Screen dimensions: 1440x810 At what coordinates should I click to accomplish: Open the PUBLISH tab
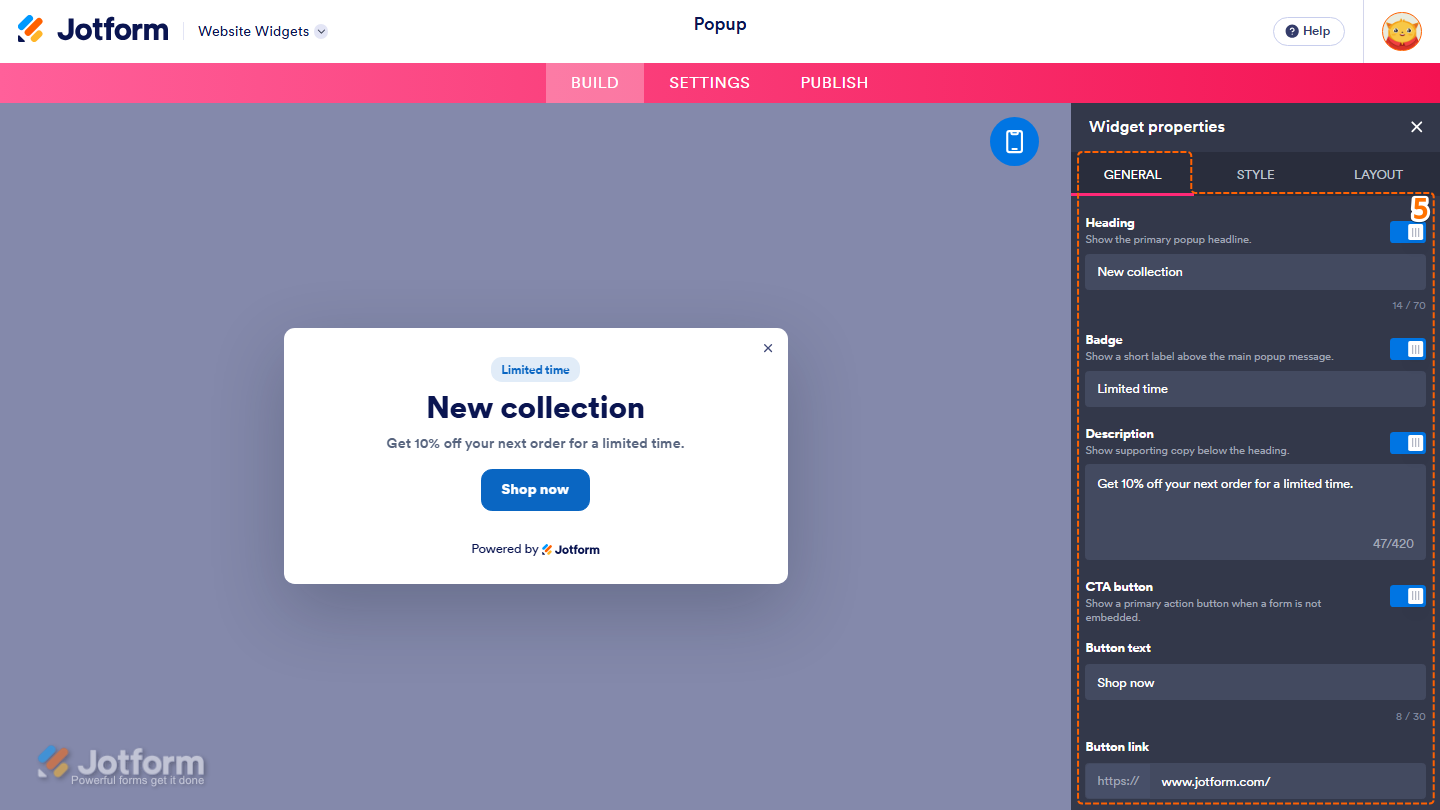coord(834,83)
